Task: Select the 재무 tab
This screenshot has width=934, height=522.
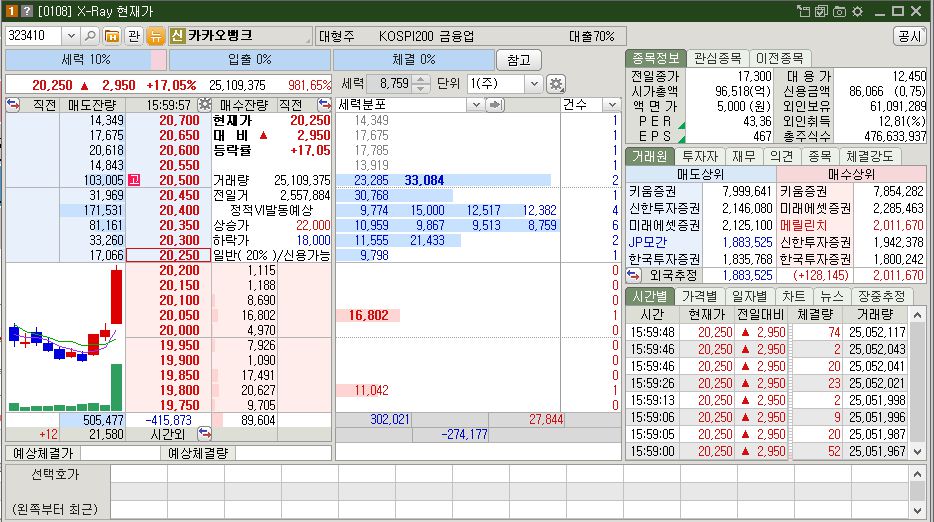Action: click(743, 156)
